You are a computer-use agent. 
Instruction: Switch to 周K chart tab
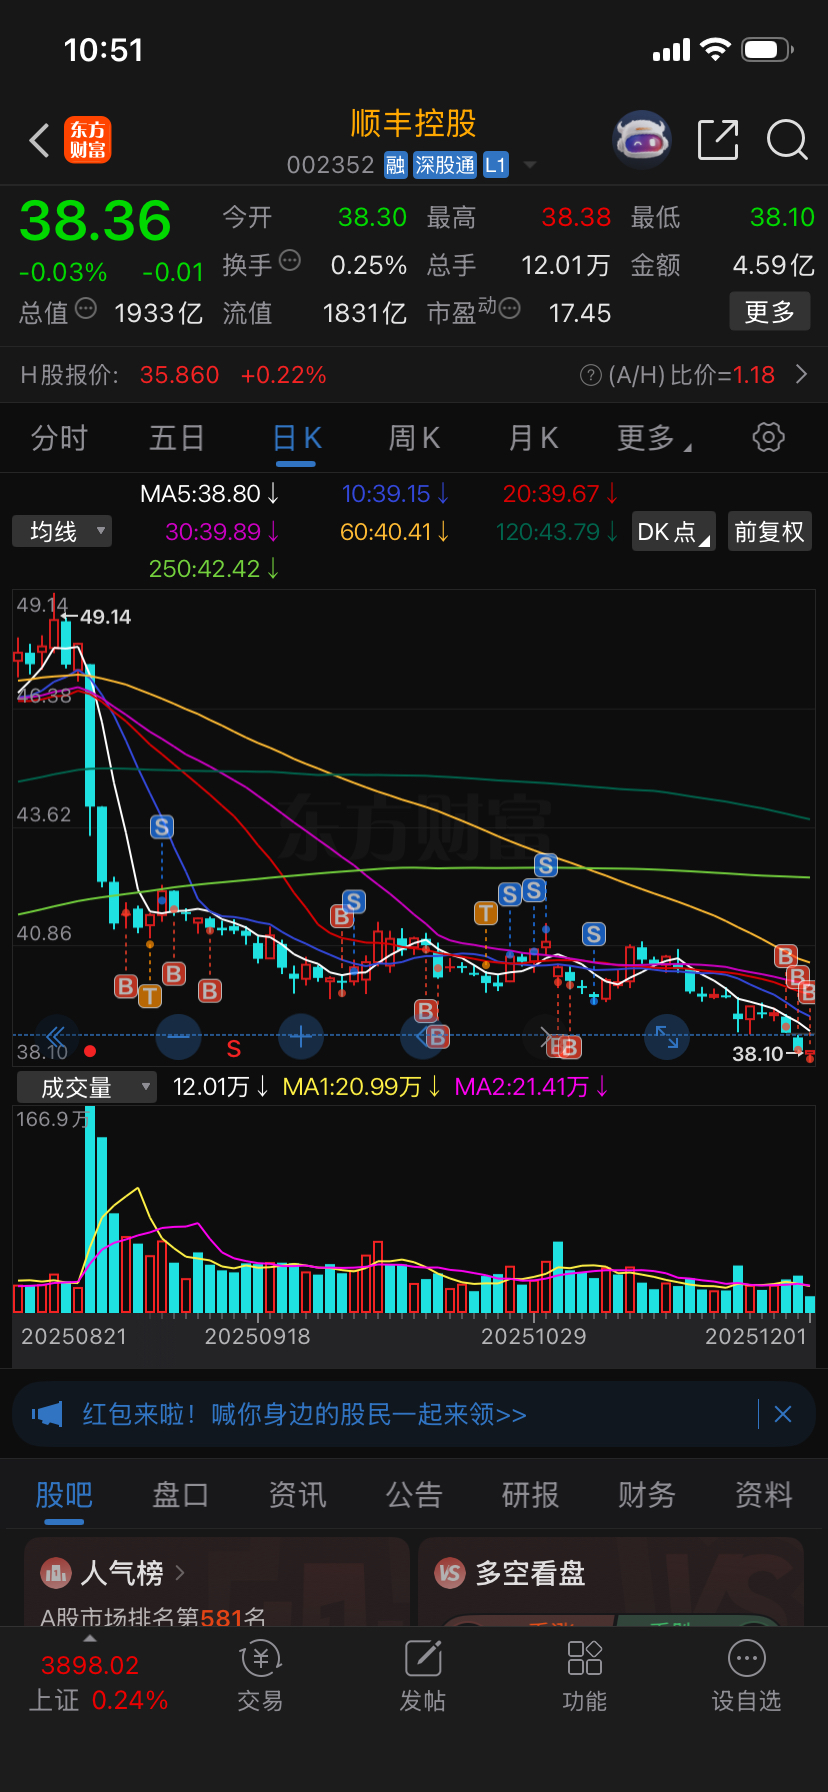(x=414, y=438)
